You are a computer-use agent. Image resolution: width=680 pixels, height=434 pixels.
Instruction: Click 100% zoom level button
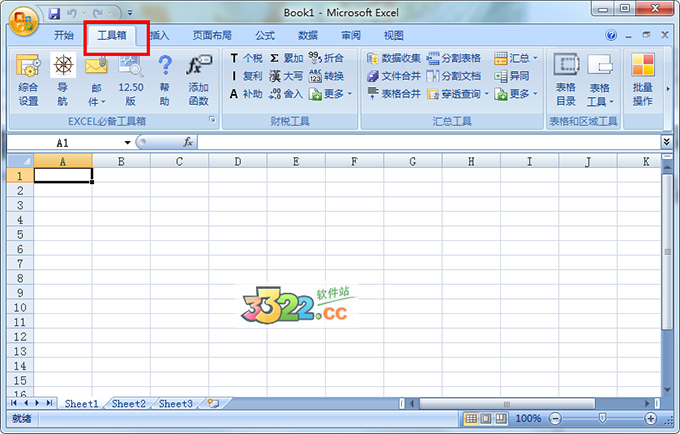pos(528,418)
